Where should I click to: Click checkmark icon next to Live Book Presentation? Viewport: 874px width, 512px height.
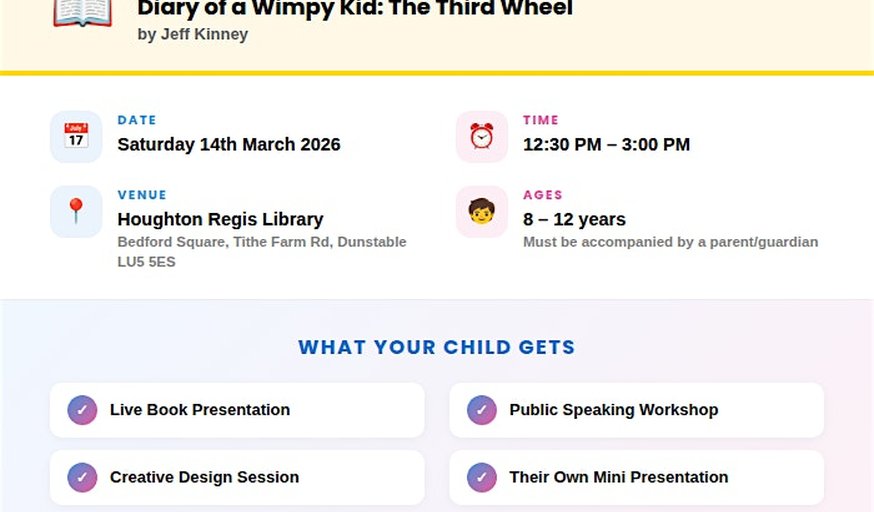(82, 410)
